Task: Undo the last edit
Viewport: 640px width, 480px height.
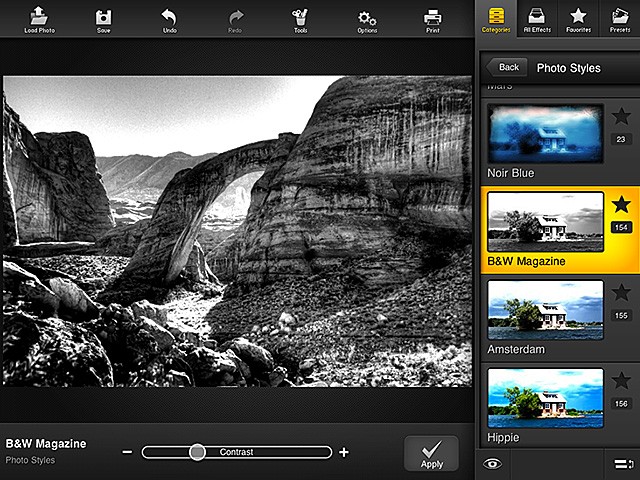Action: 169,18
